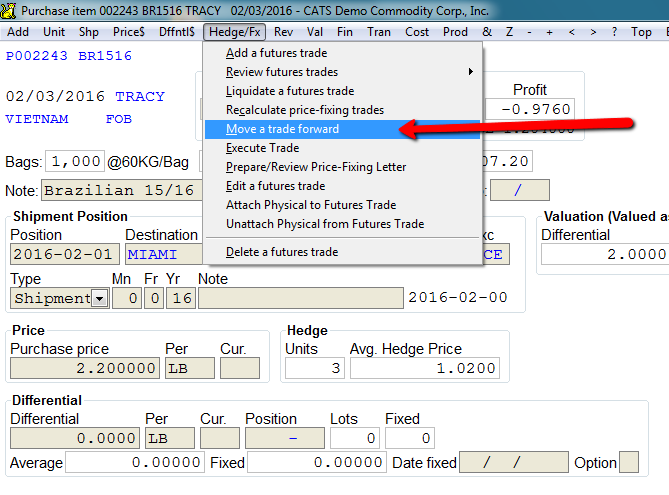Click the Differential value field 0.0000
Viewport: 669px width, 495px height.
coord(75,438)
